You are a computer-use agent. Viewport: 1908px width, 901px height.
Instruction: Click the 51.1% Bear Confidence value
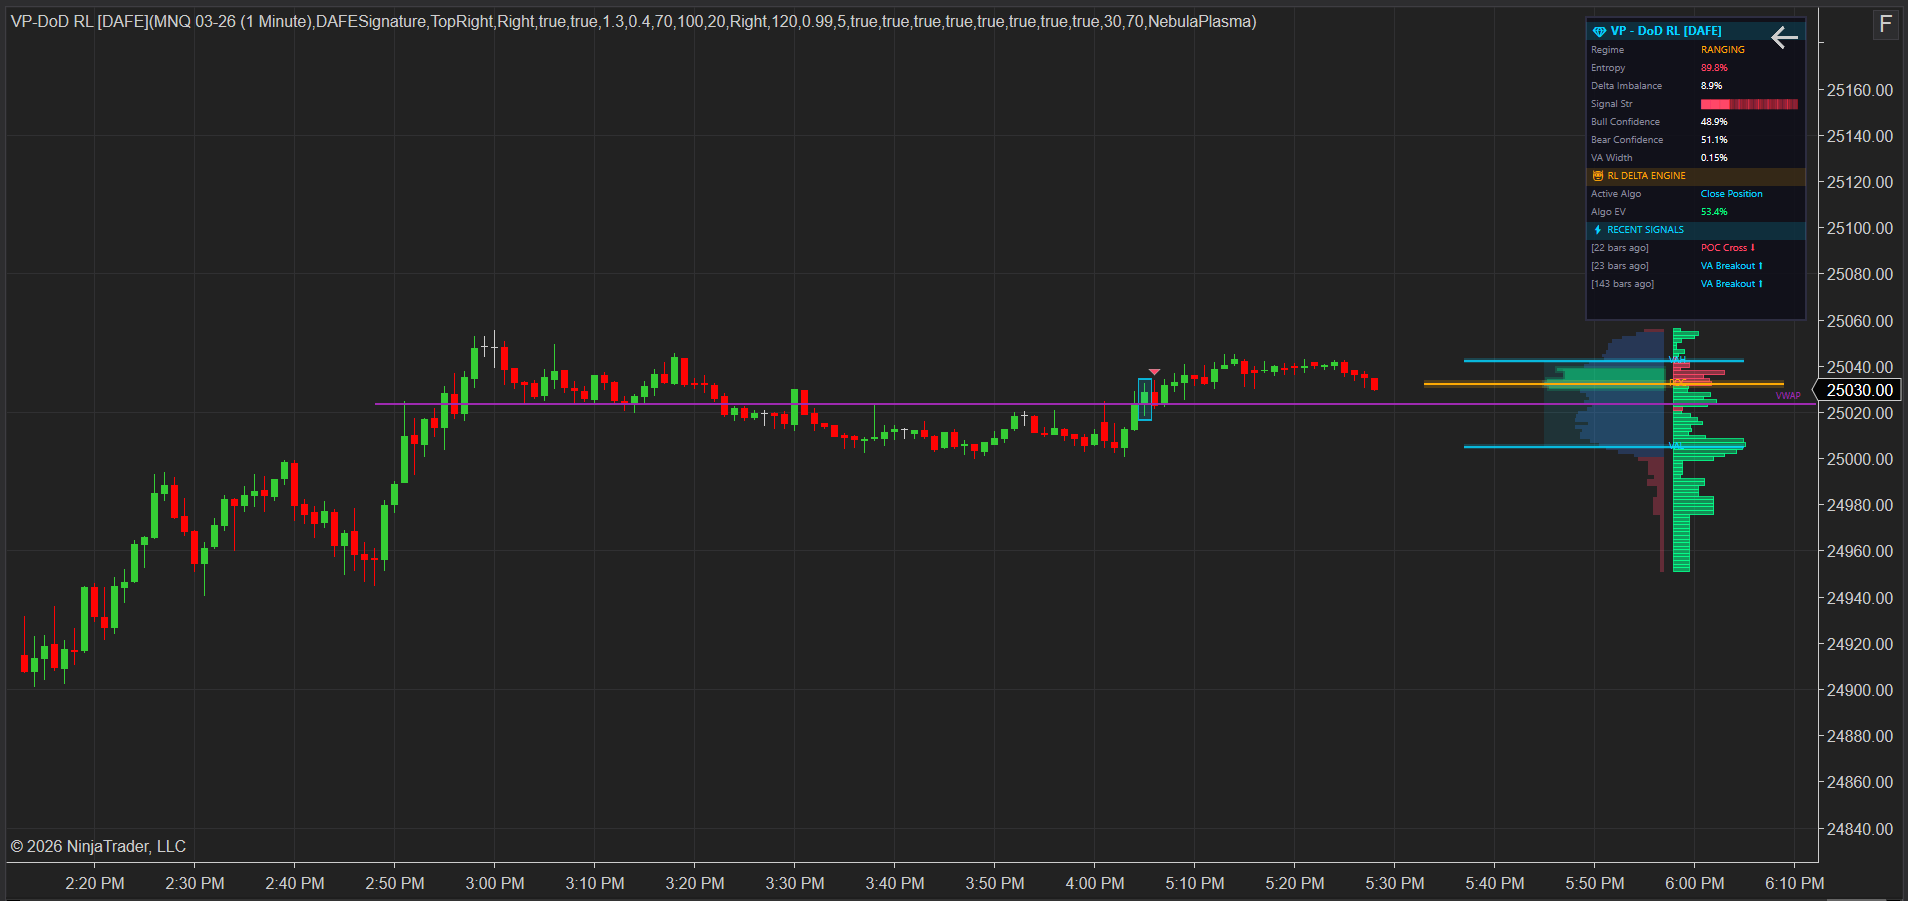coord(1714,140)
